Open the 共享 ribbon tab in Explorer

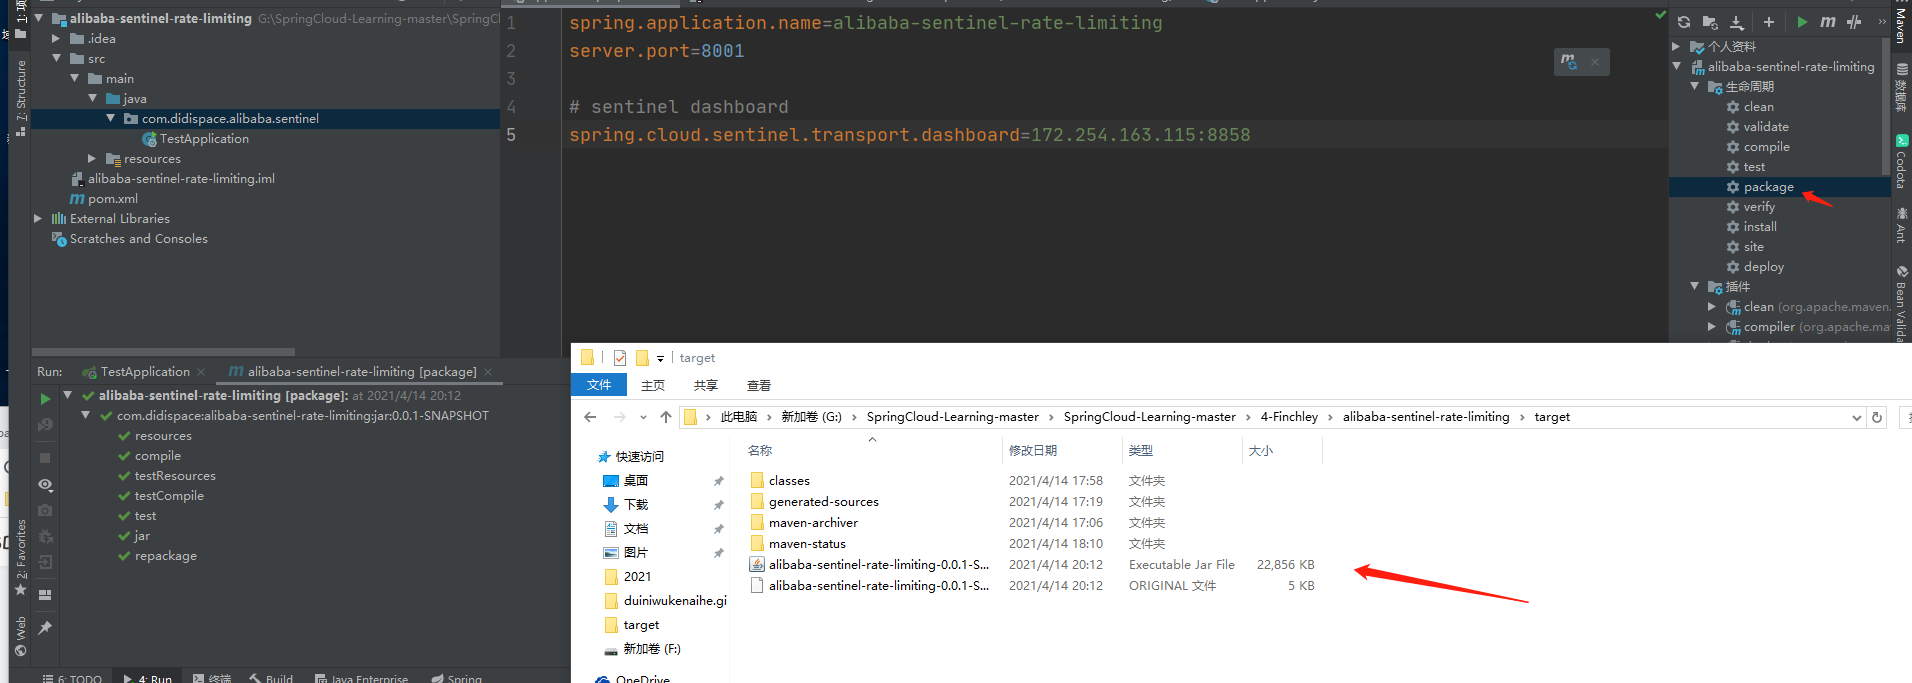(706, 385)
